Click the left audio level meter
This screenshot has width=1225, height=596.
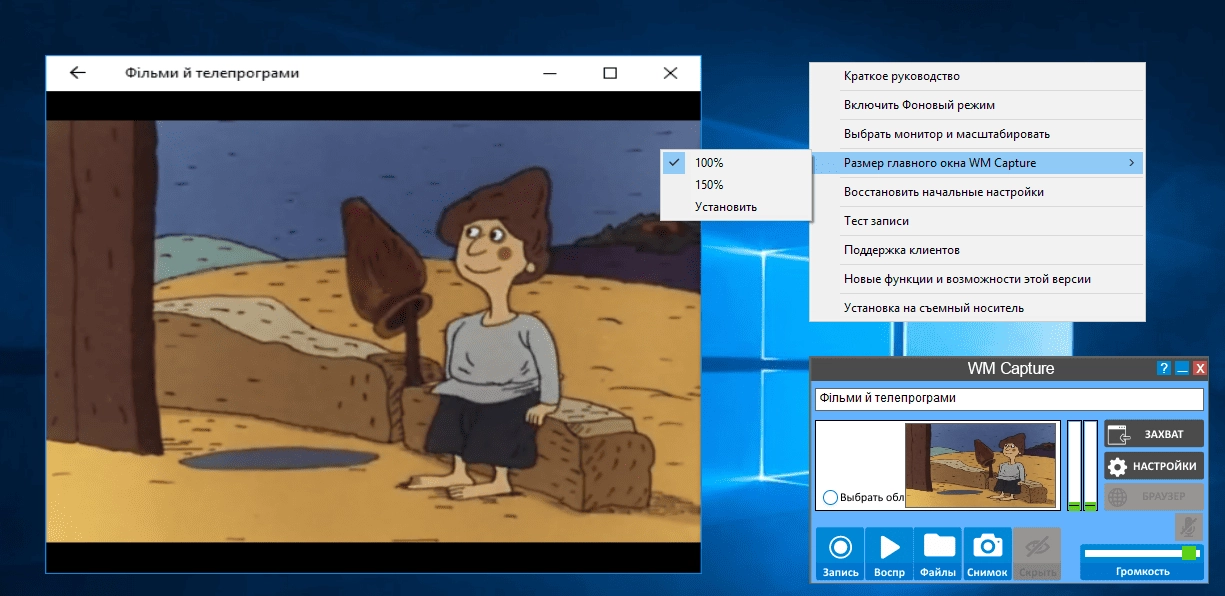point(1074,466)
